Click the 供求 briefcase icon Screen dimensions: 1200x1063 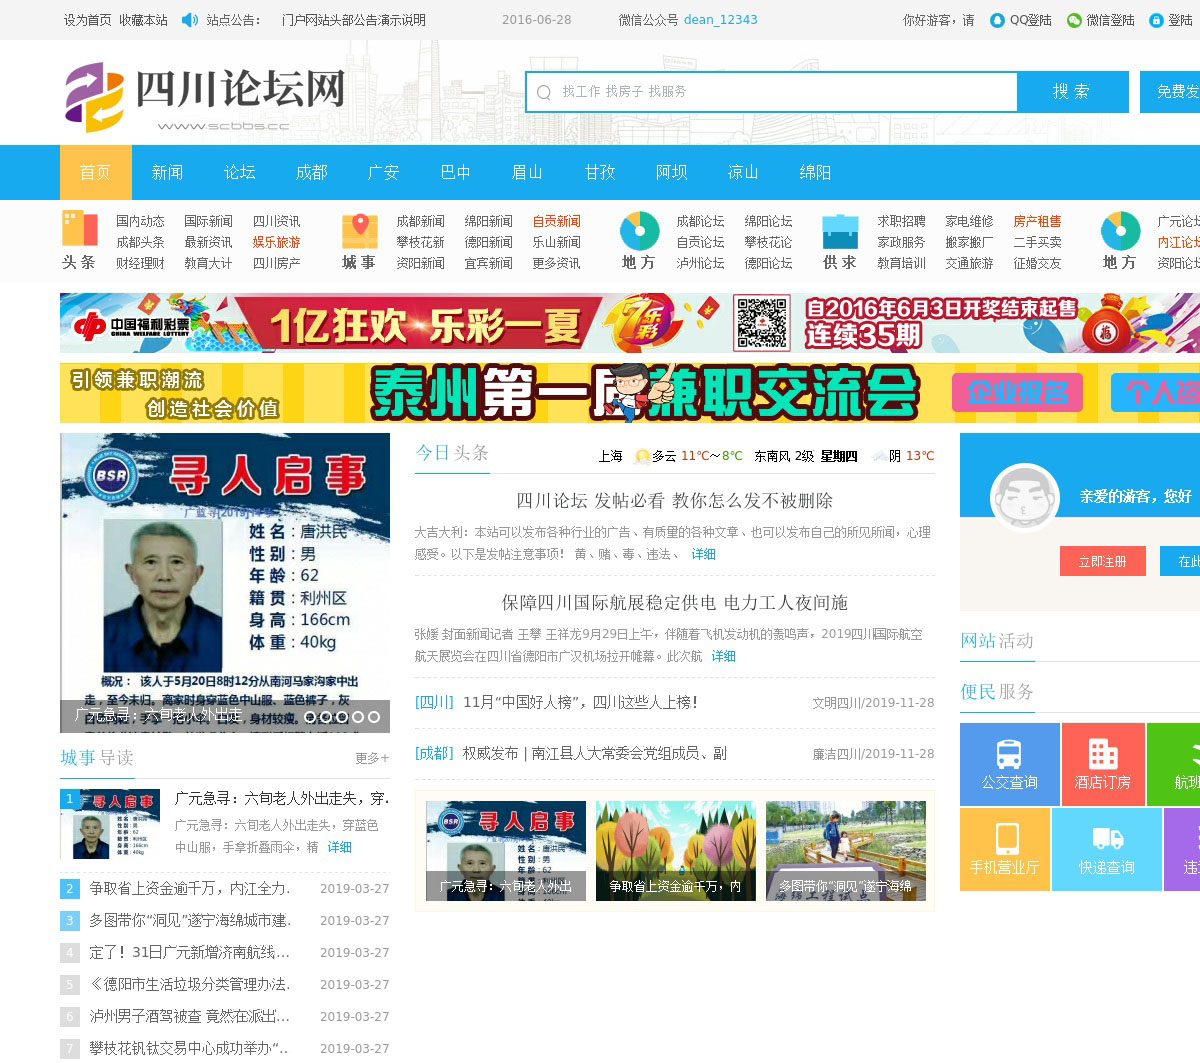(840, 230)
